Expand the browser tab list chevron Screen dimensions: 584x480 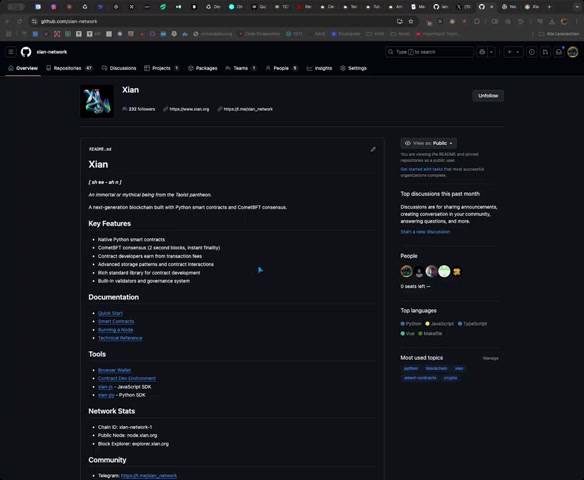pyautogui.click(x=577, y=7)
